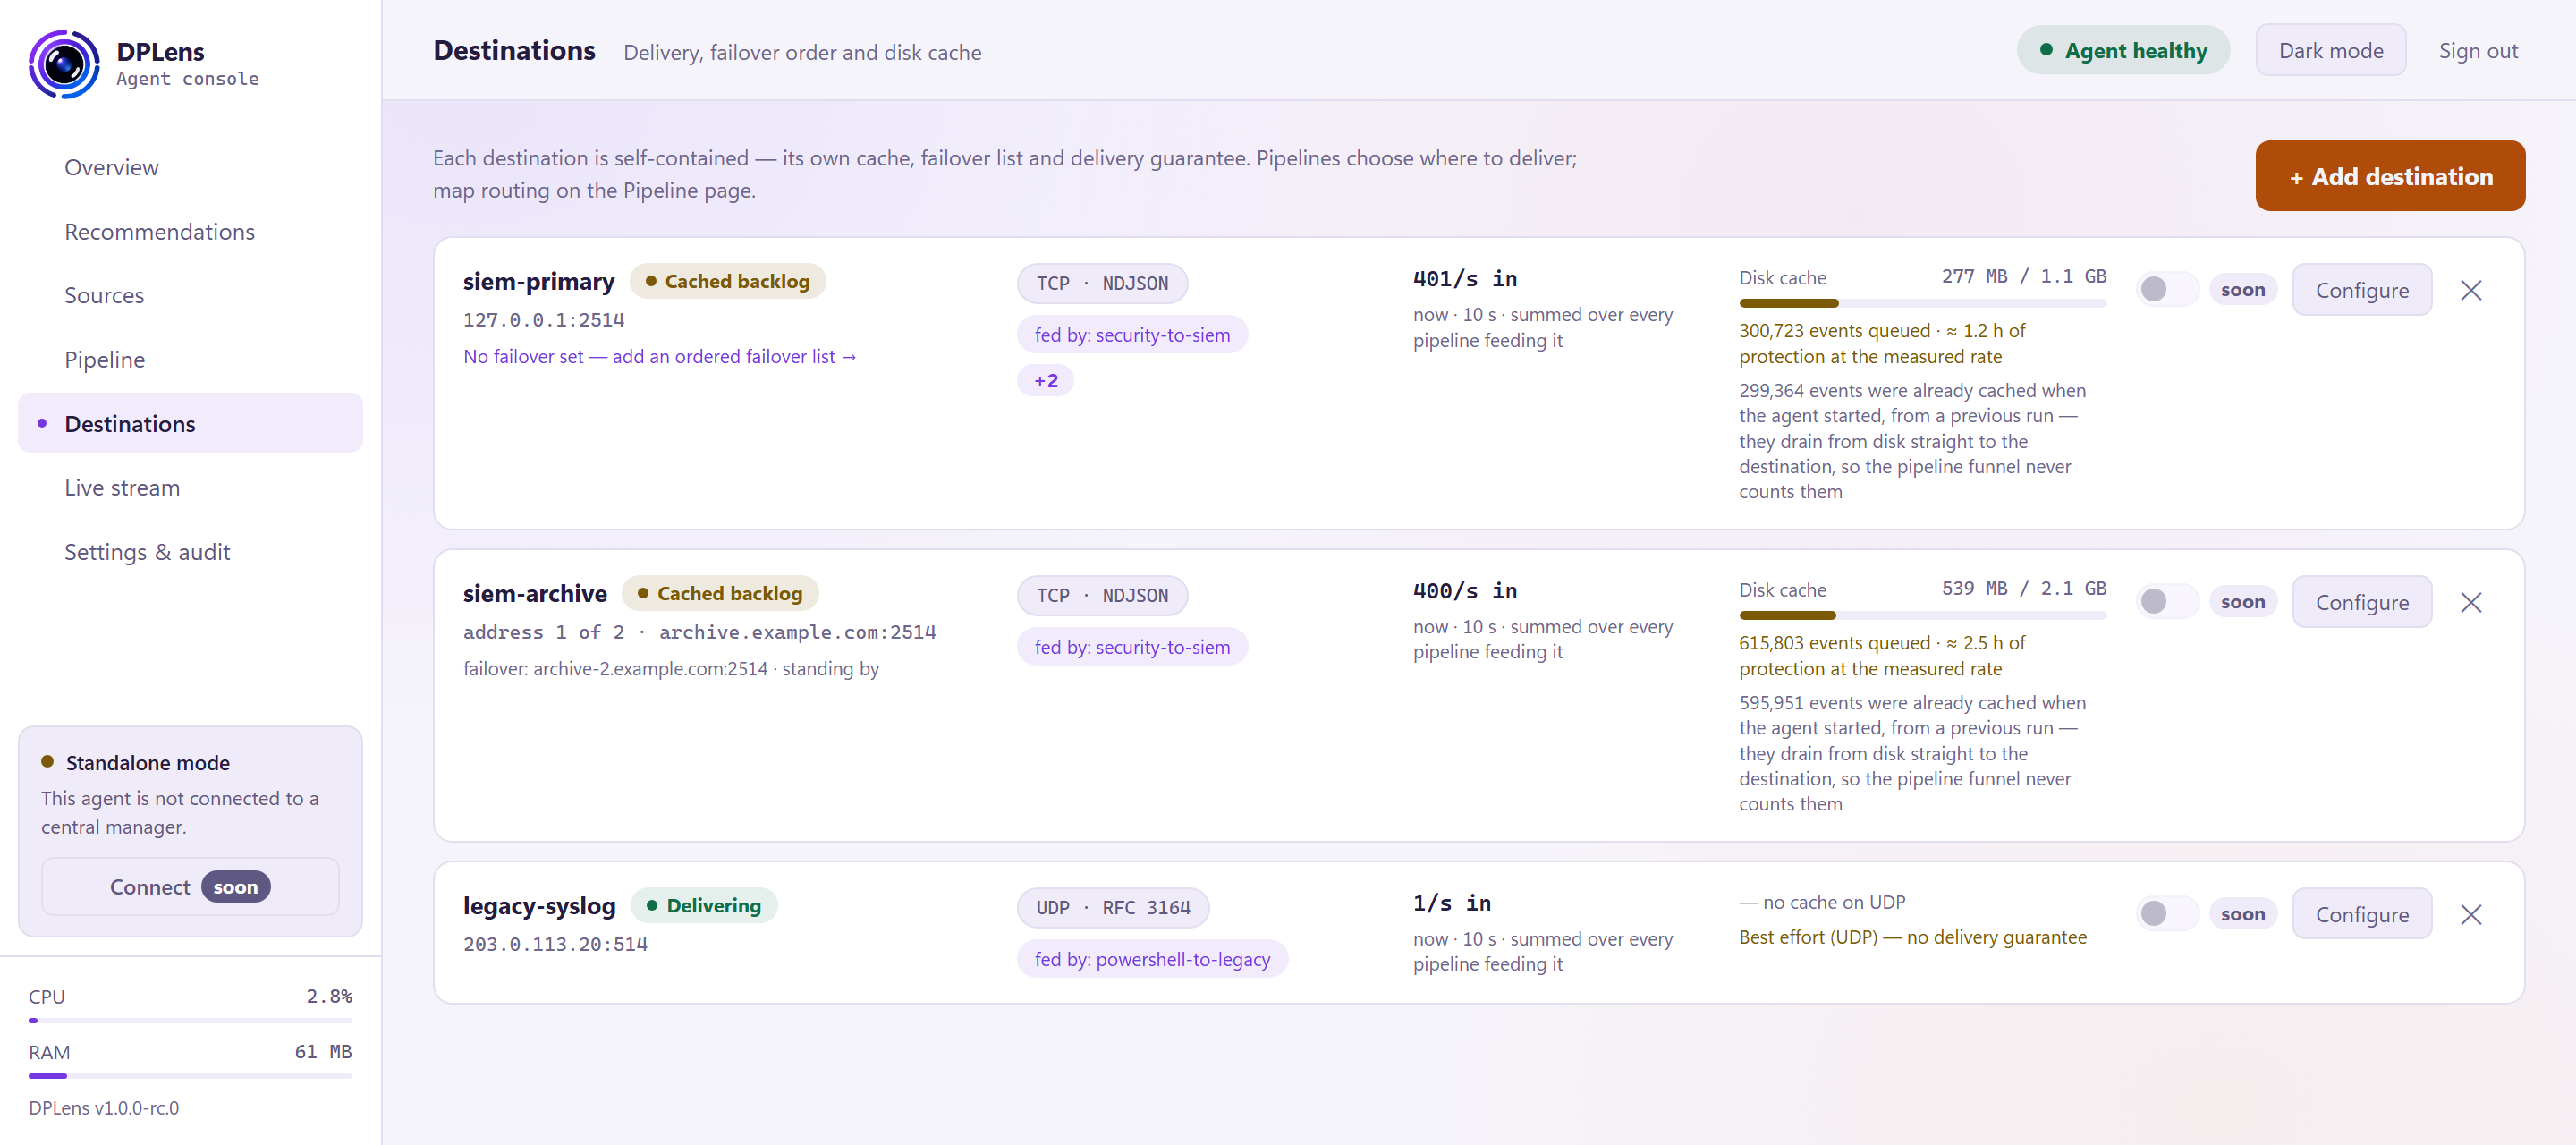Screen dimensions: 2576x1145
Task: Click the no cache on UDP text
Action: click(1822, 902)
